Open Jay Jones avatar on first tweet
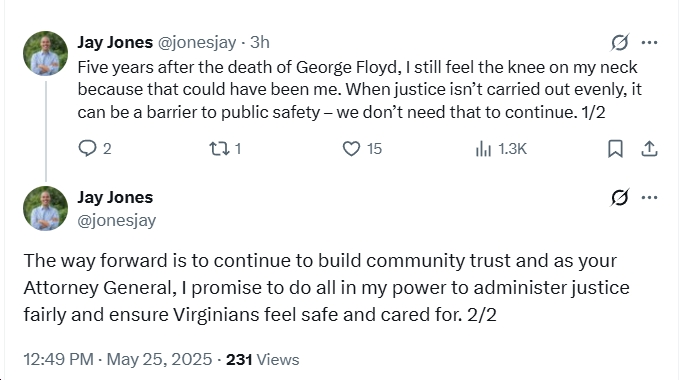The width and height of the screenshot is (680, 380). pos(46,53)
